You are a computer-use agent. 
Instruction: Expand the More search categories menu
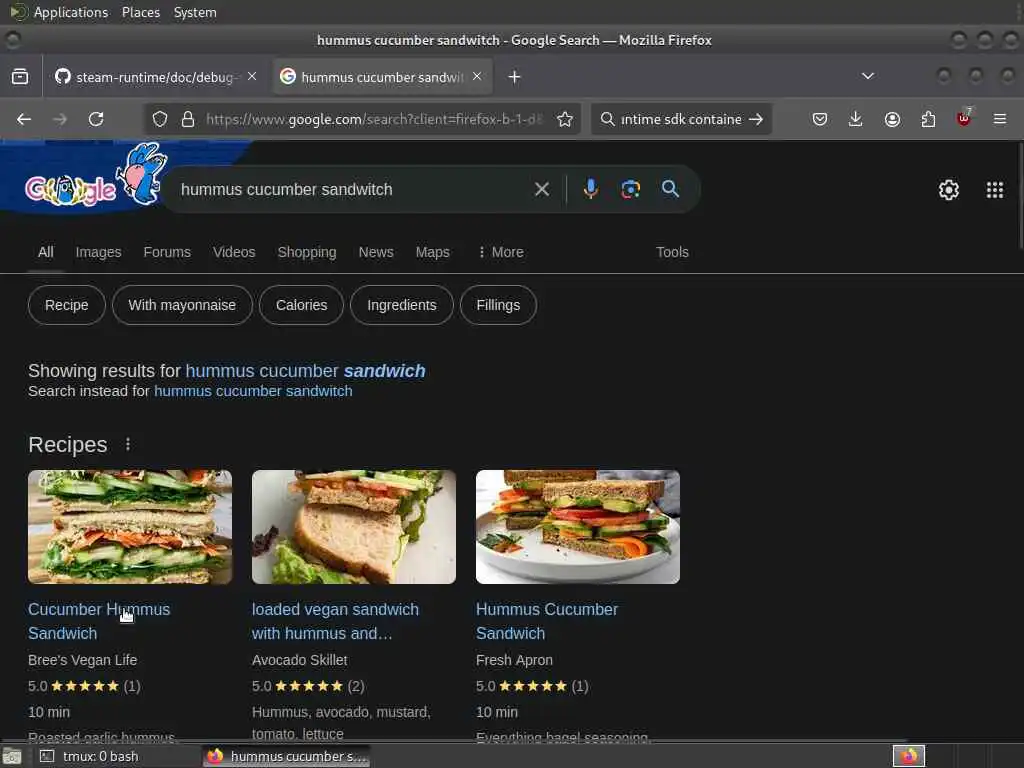click(x=501, y=252)
